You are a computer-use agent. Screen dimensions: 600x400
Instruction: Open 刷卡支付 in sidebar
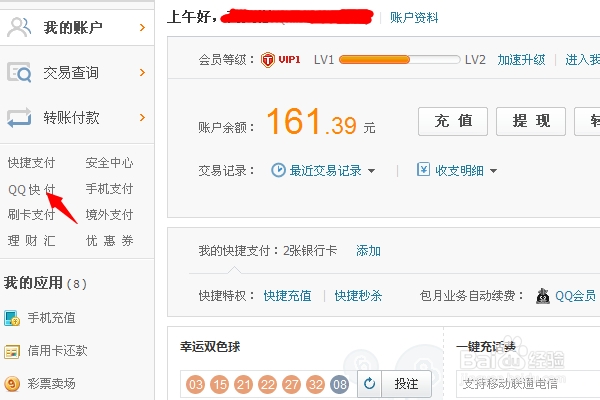click(31, 215)
